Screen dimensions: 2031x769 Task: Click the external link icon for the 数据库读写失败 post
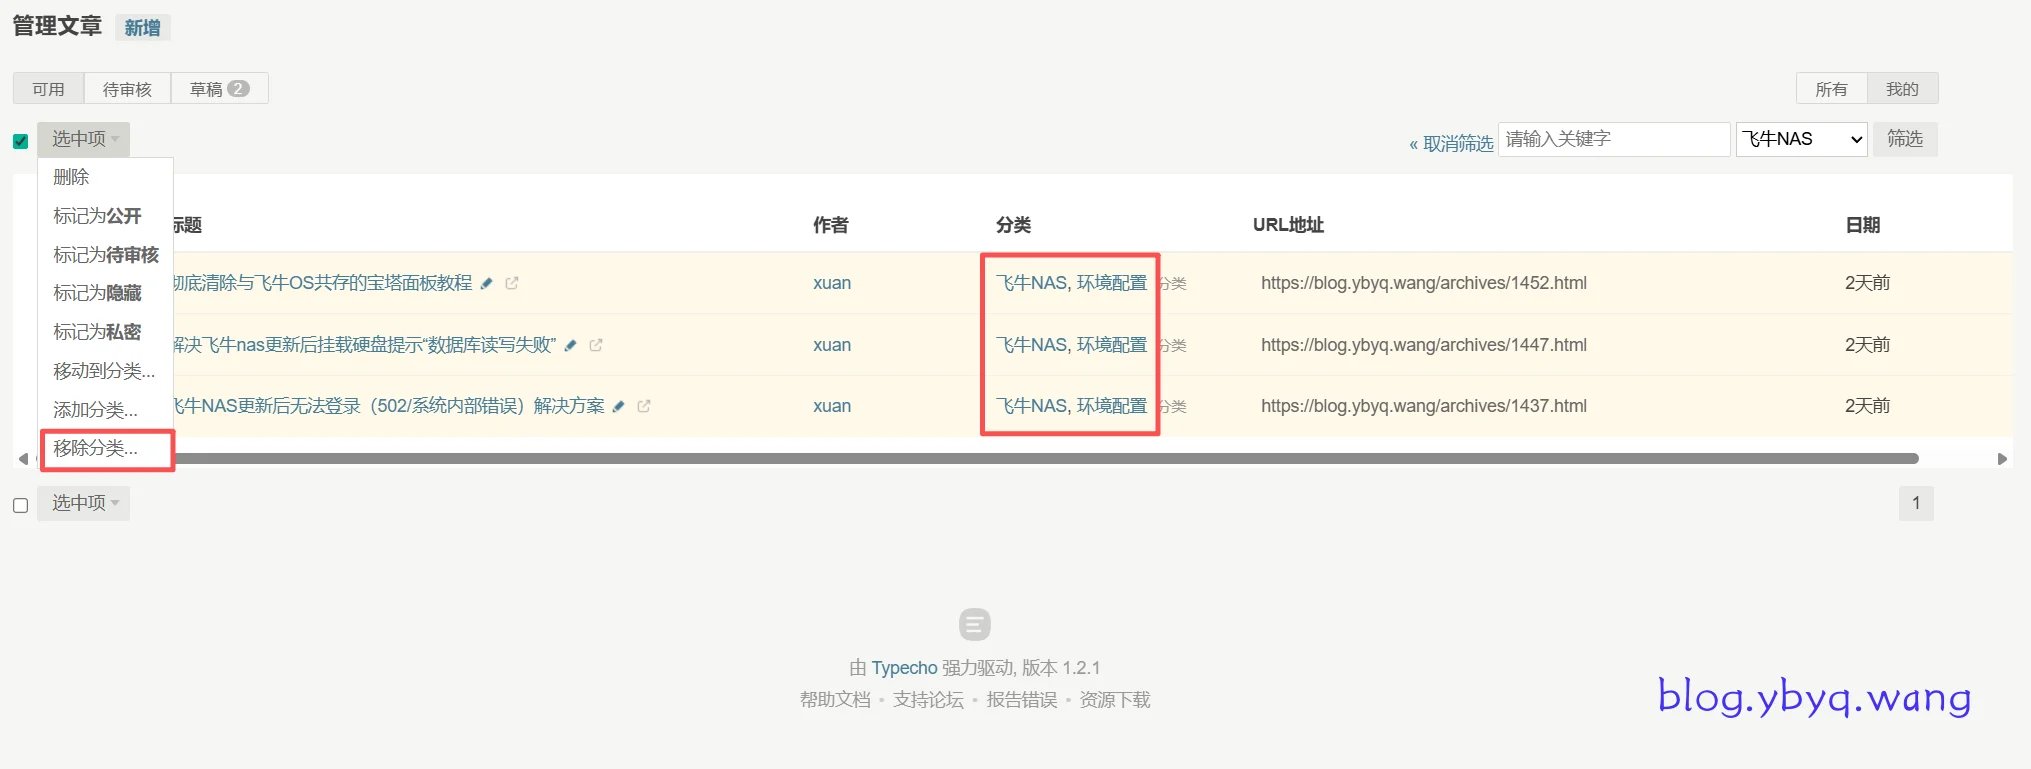tap(596, 346)
